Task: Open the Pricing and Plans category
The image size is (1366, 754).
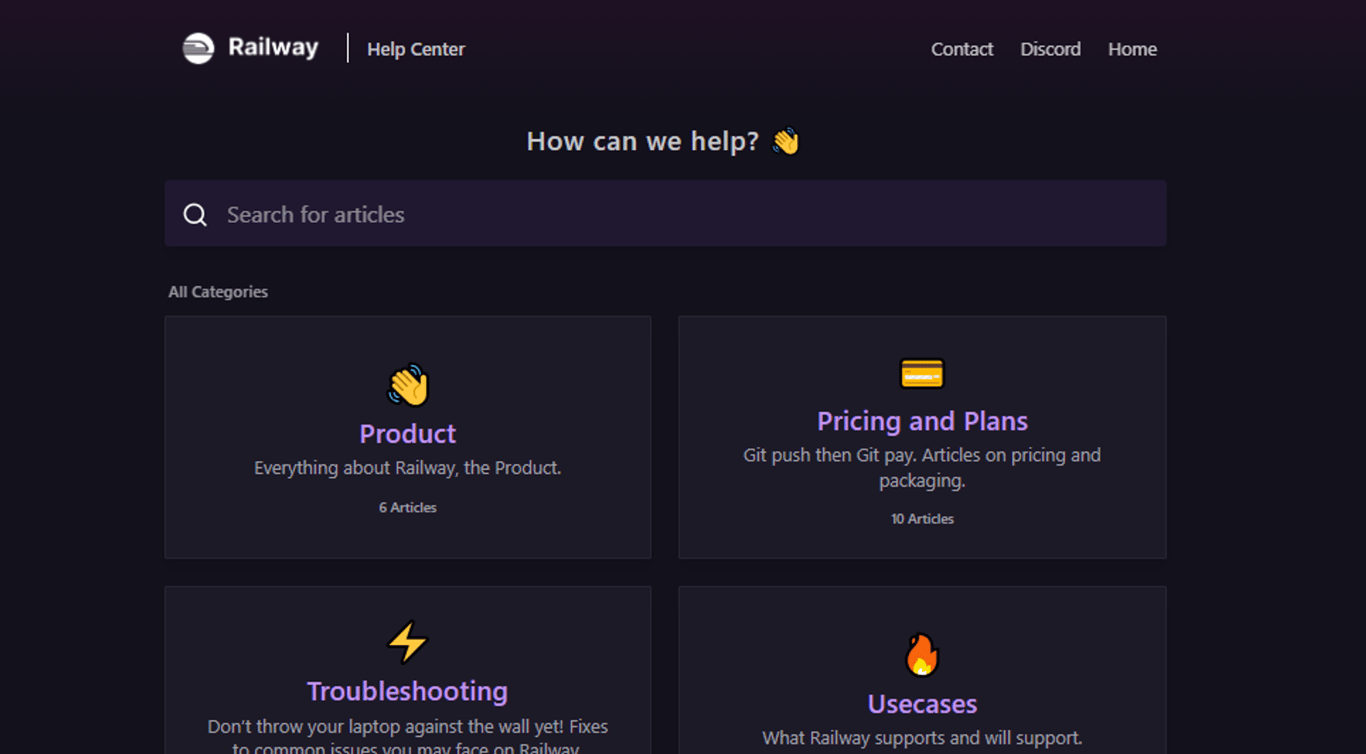Action: (922, 421)
